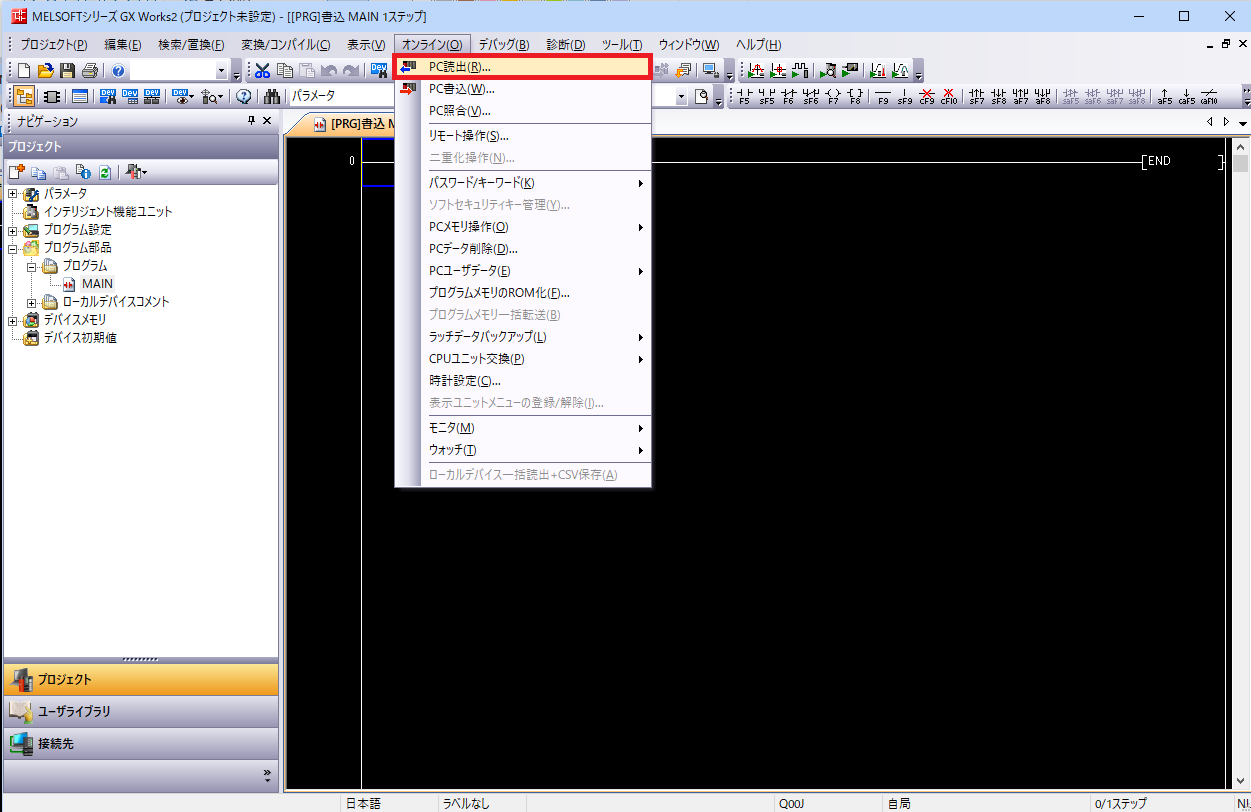Insert an open contact with the F5 icon
The height and width of the screenshot is (812, 1251).
(x=744, y=97)
